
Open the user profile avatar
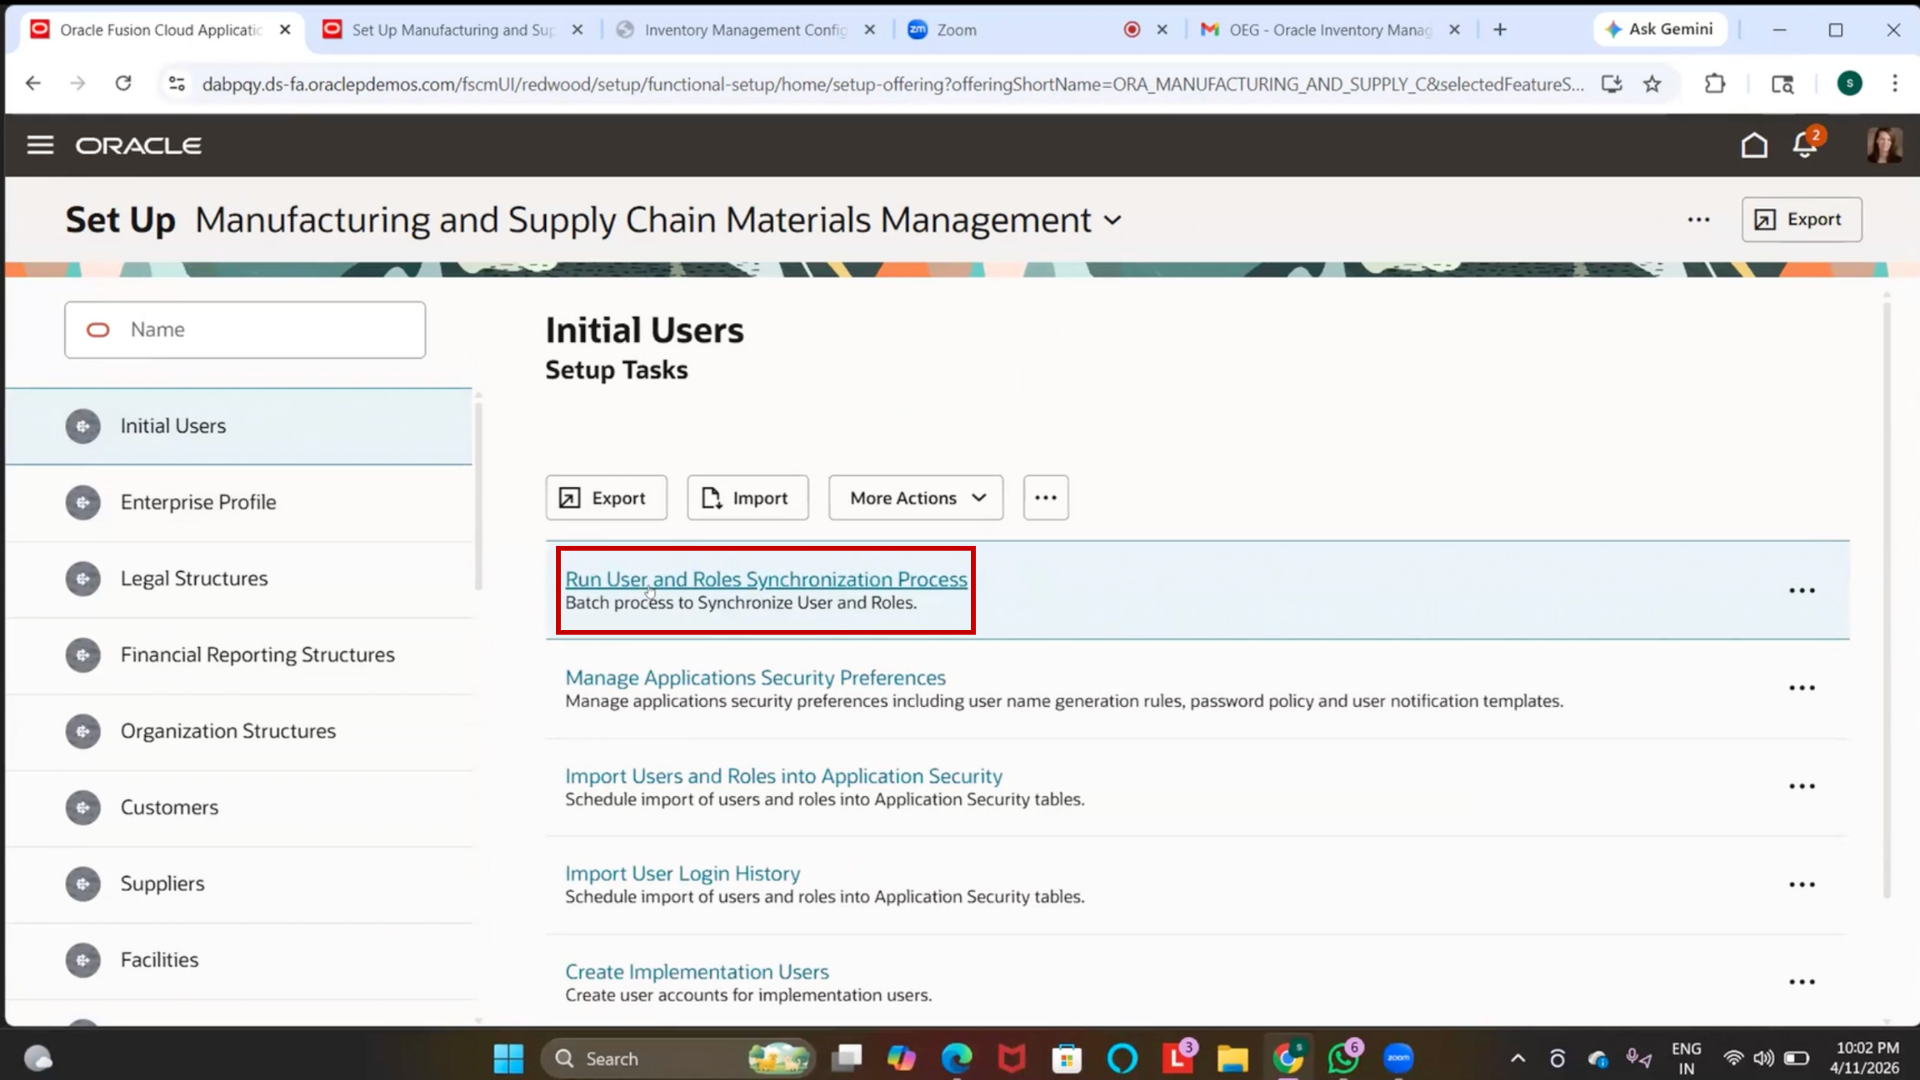pyautogui.click(x=1884, y=145)
